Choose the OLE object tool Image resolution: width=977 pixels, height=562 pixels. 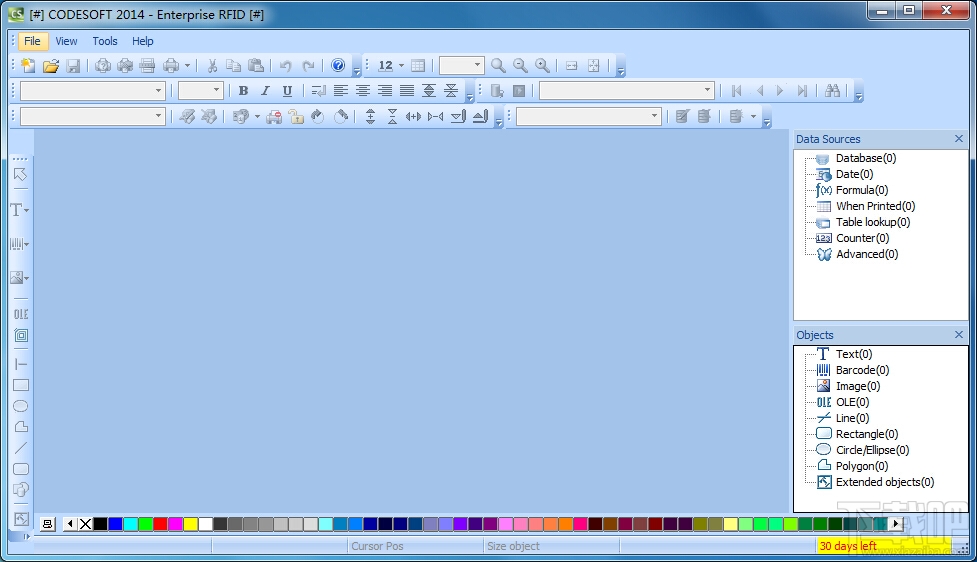coord(21,314)
